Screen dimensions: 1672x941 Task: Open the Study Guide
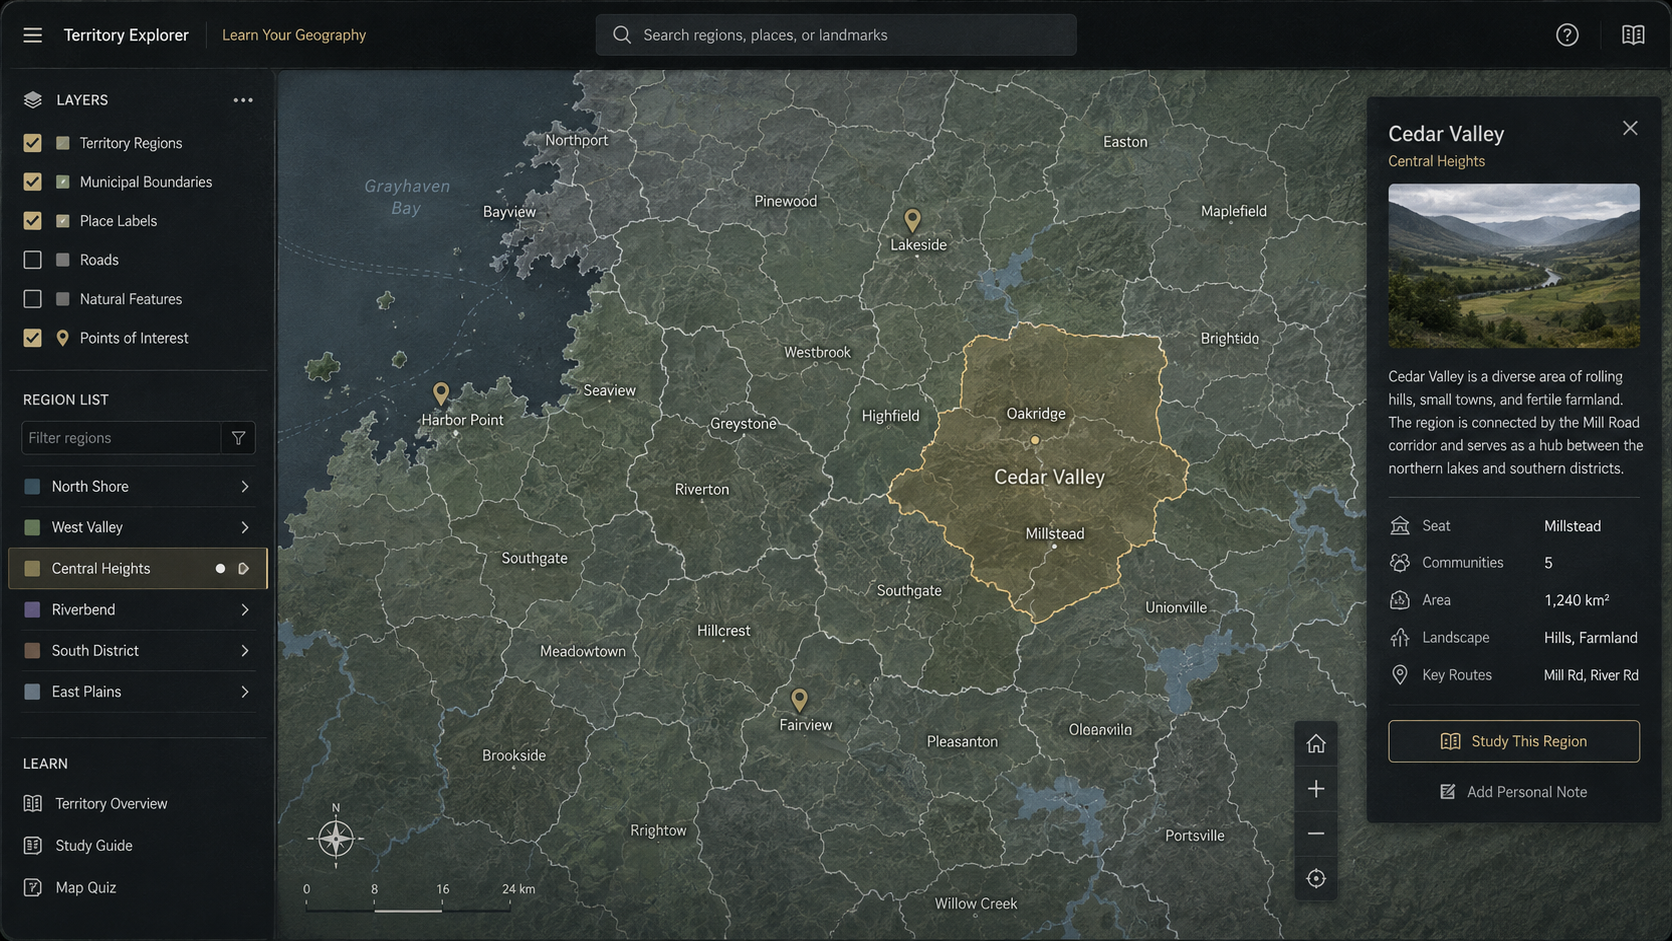point(78,846)
